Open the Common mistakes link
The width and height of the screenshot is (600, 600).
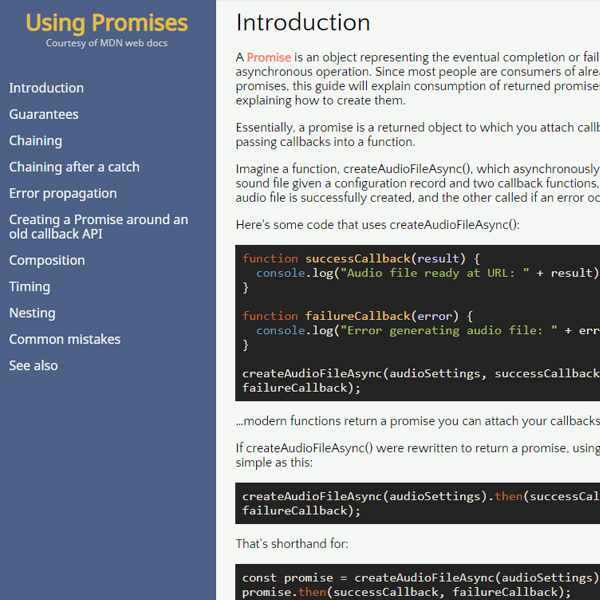(x=64, y=339)
